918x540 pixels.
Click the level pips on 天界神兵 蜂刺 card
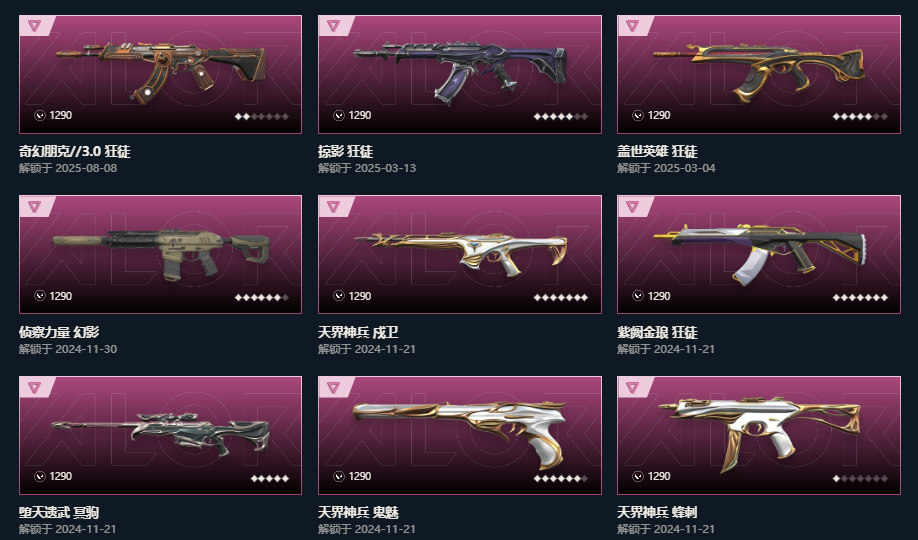click(x=860, y=479)
